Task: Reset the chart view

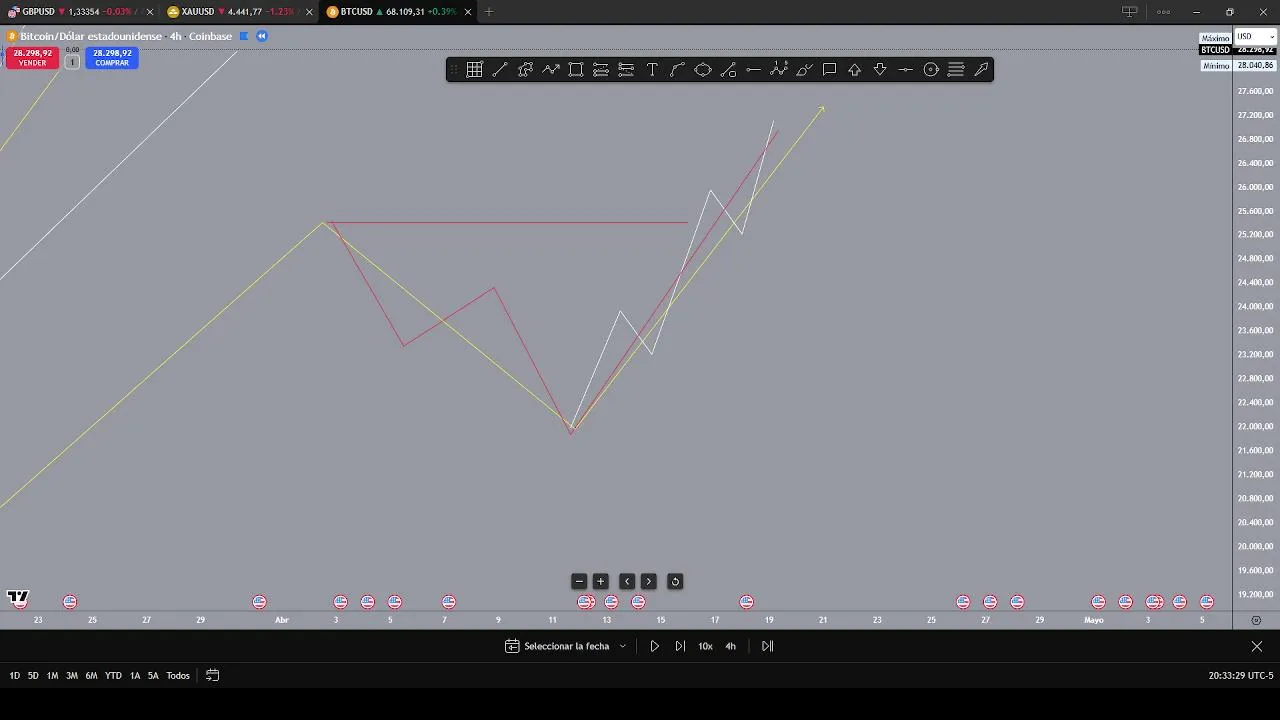Action: click(x=675, y=581)
